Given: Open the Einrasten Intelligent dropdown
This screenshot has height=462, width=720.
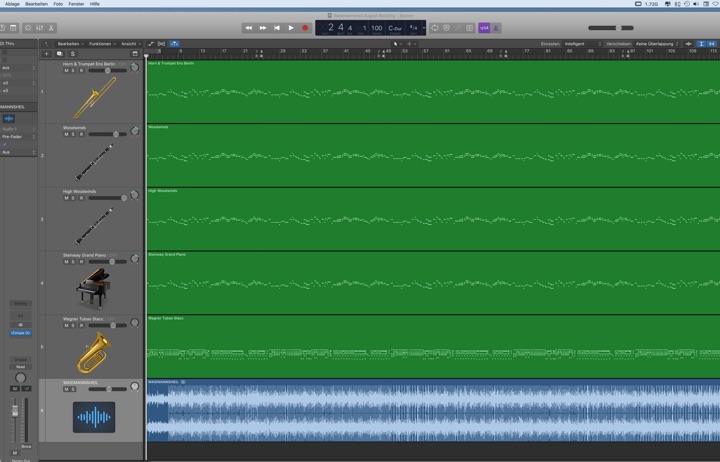Looking at the screenshot, I should 582,44.
